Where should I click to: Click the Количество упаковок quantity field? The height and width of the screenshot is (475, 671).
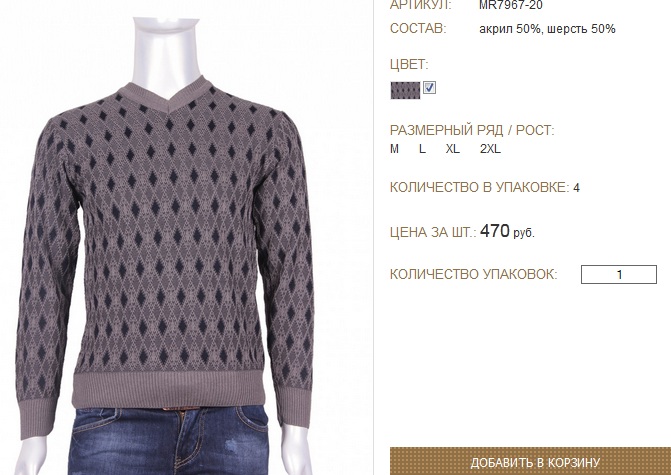click(x=618, y=274)
